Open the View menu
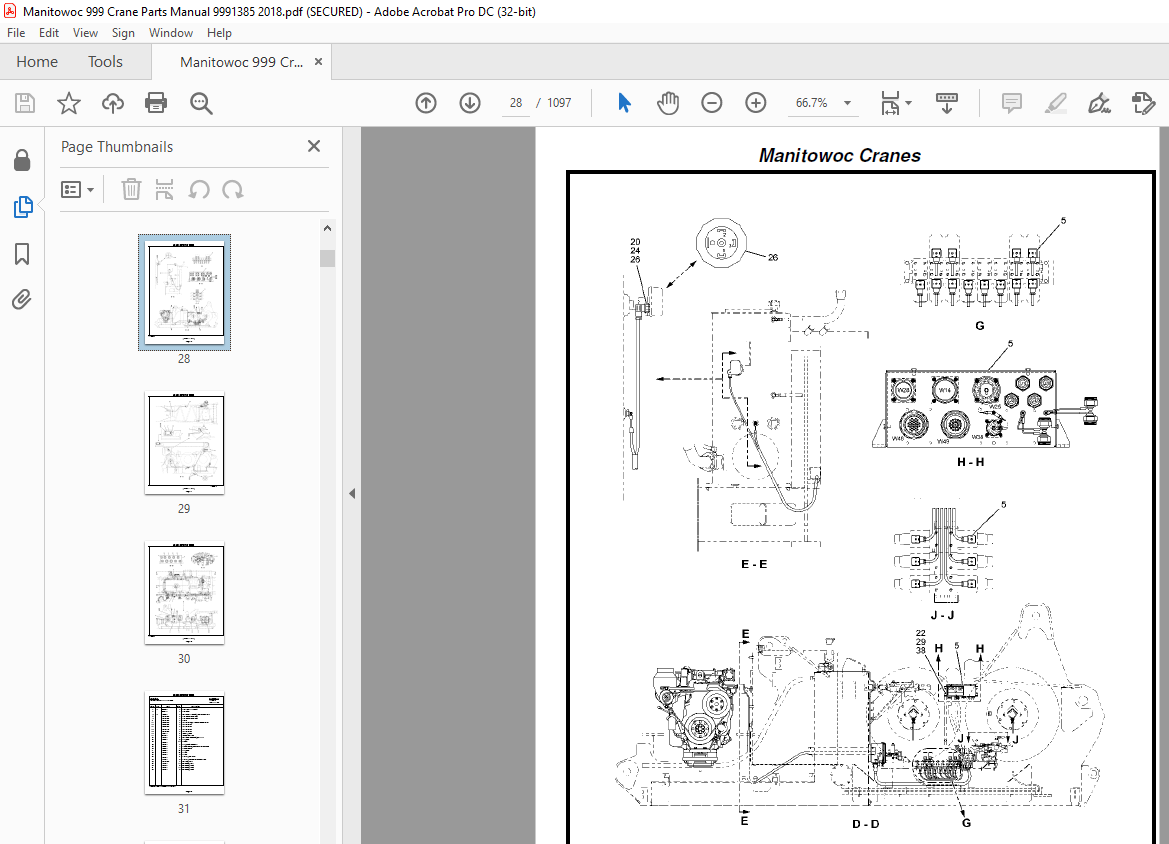This screenshot has height=844, width=1169. tap(85, 33)
